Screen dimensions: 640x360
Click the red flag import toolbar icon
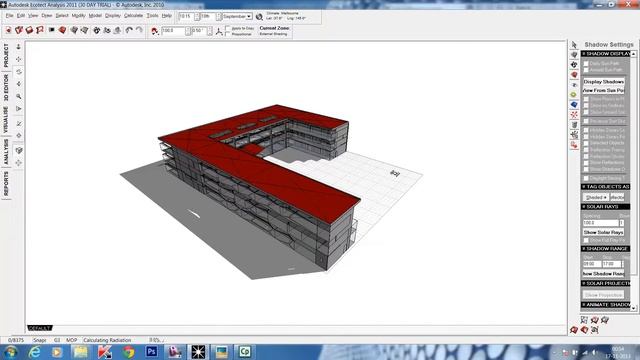(40, 30)
